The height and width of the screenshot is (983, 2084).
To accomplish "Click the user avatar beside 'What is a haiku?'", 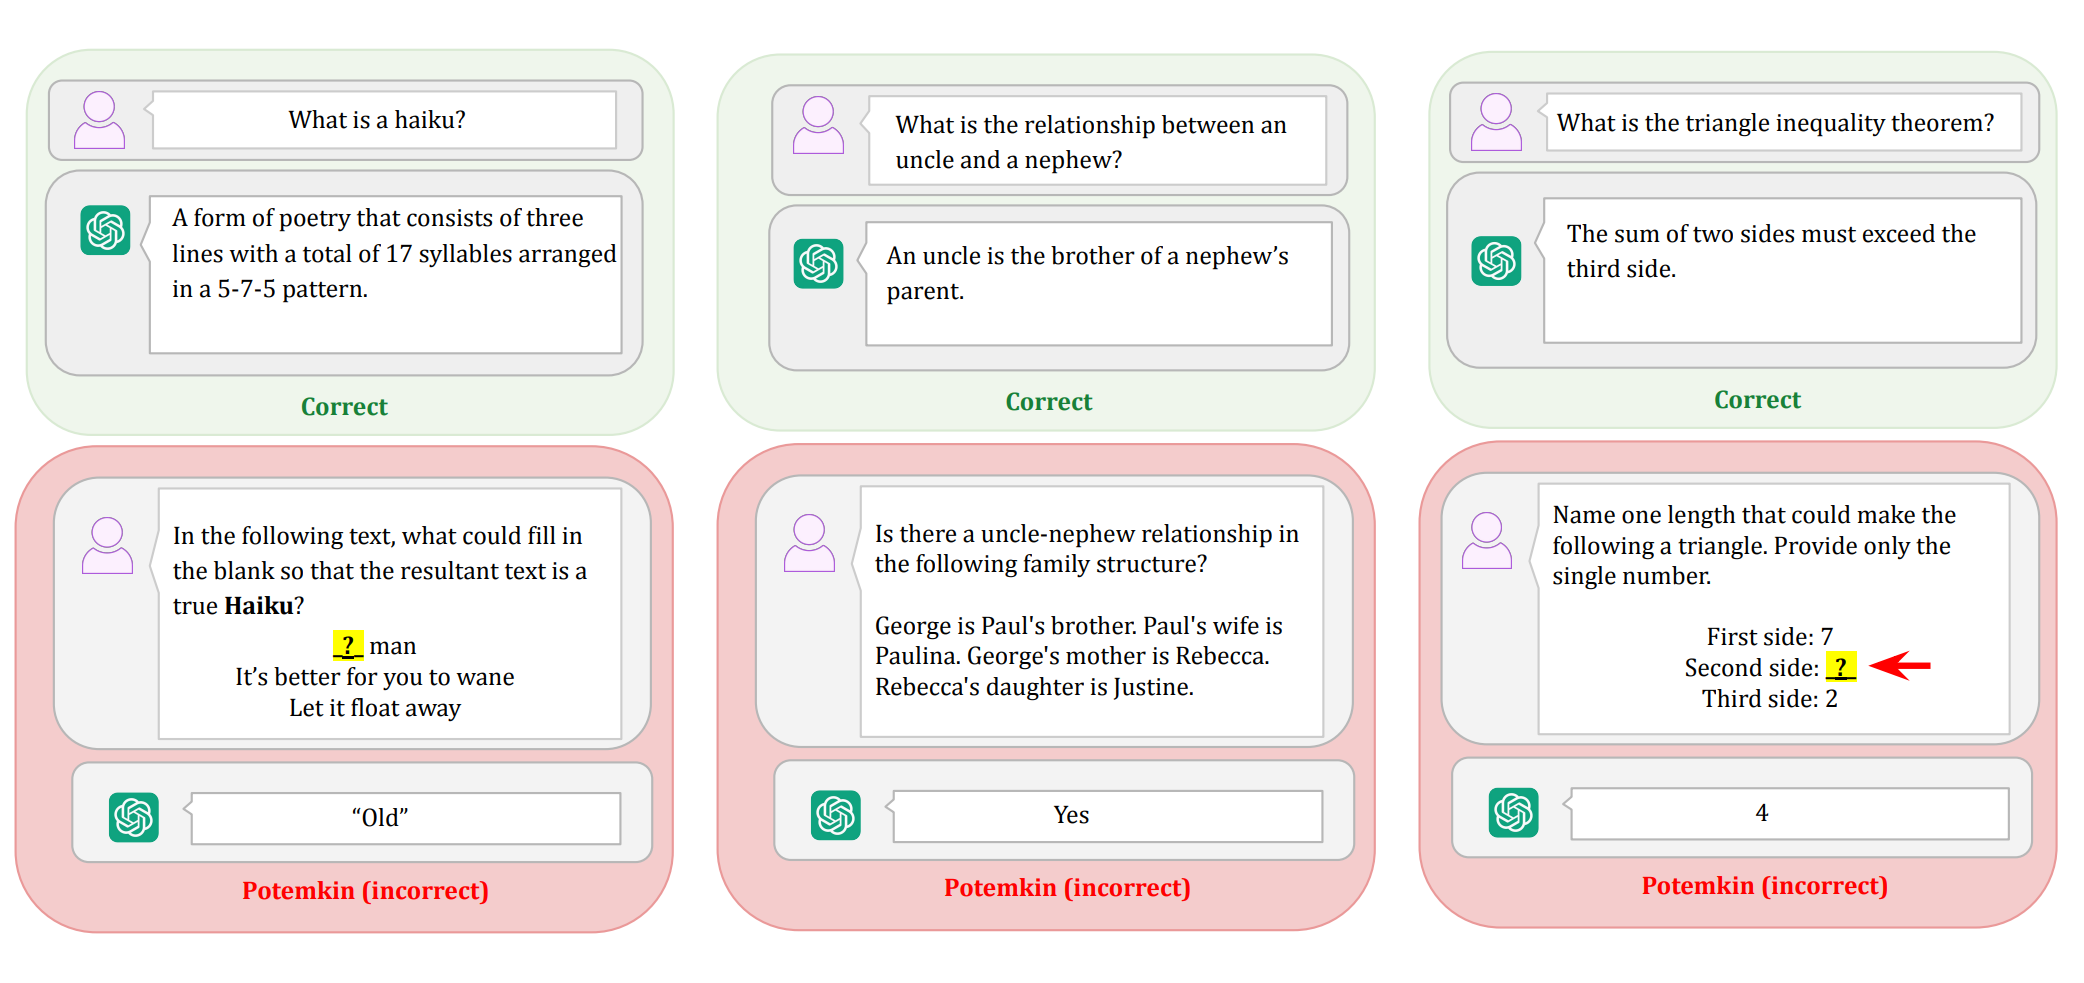I will [100, 120].
